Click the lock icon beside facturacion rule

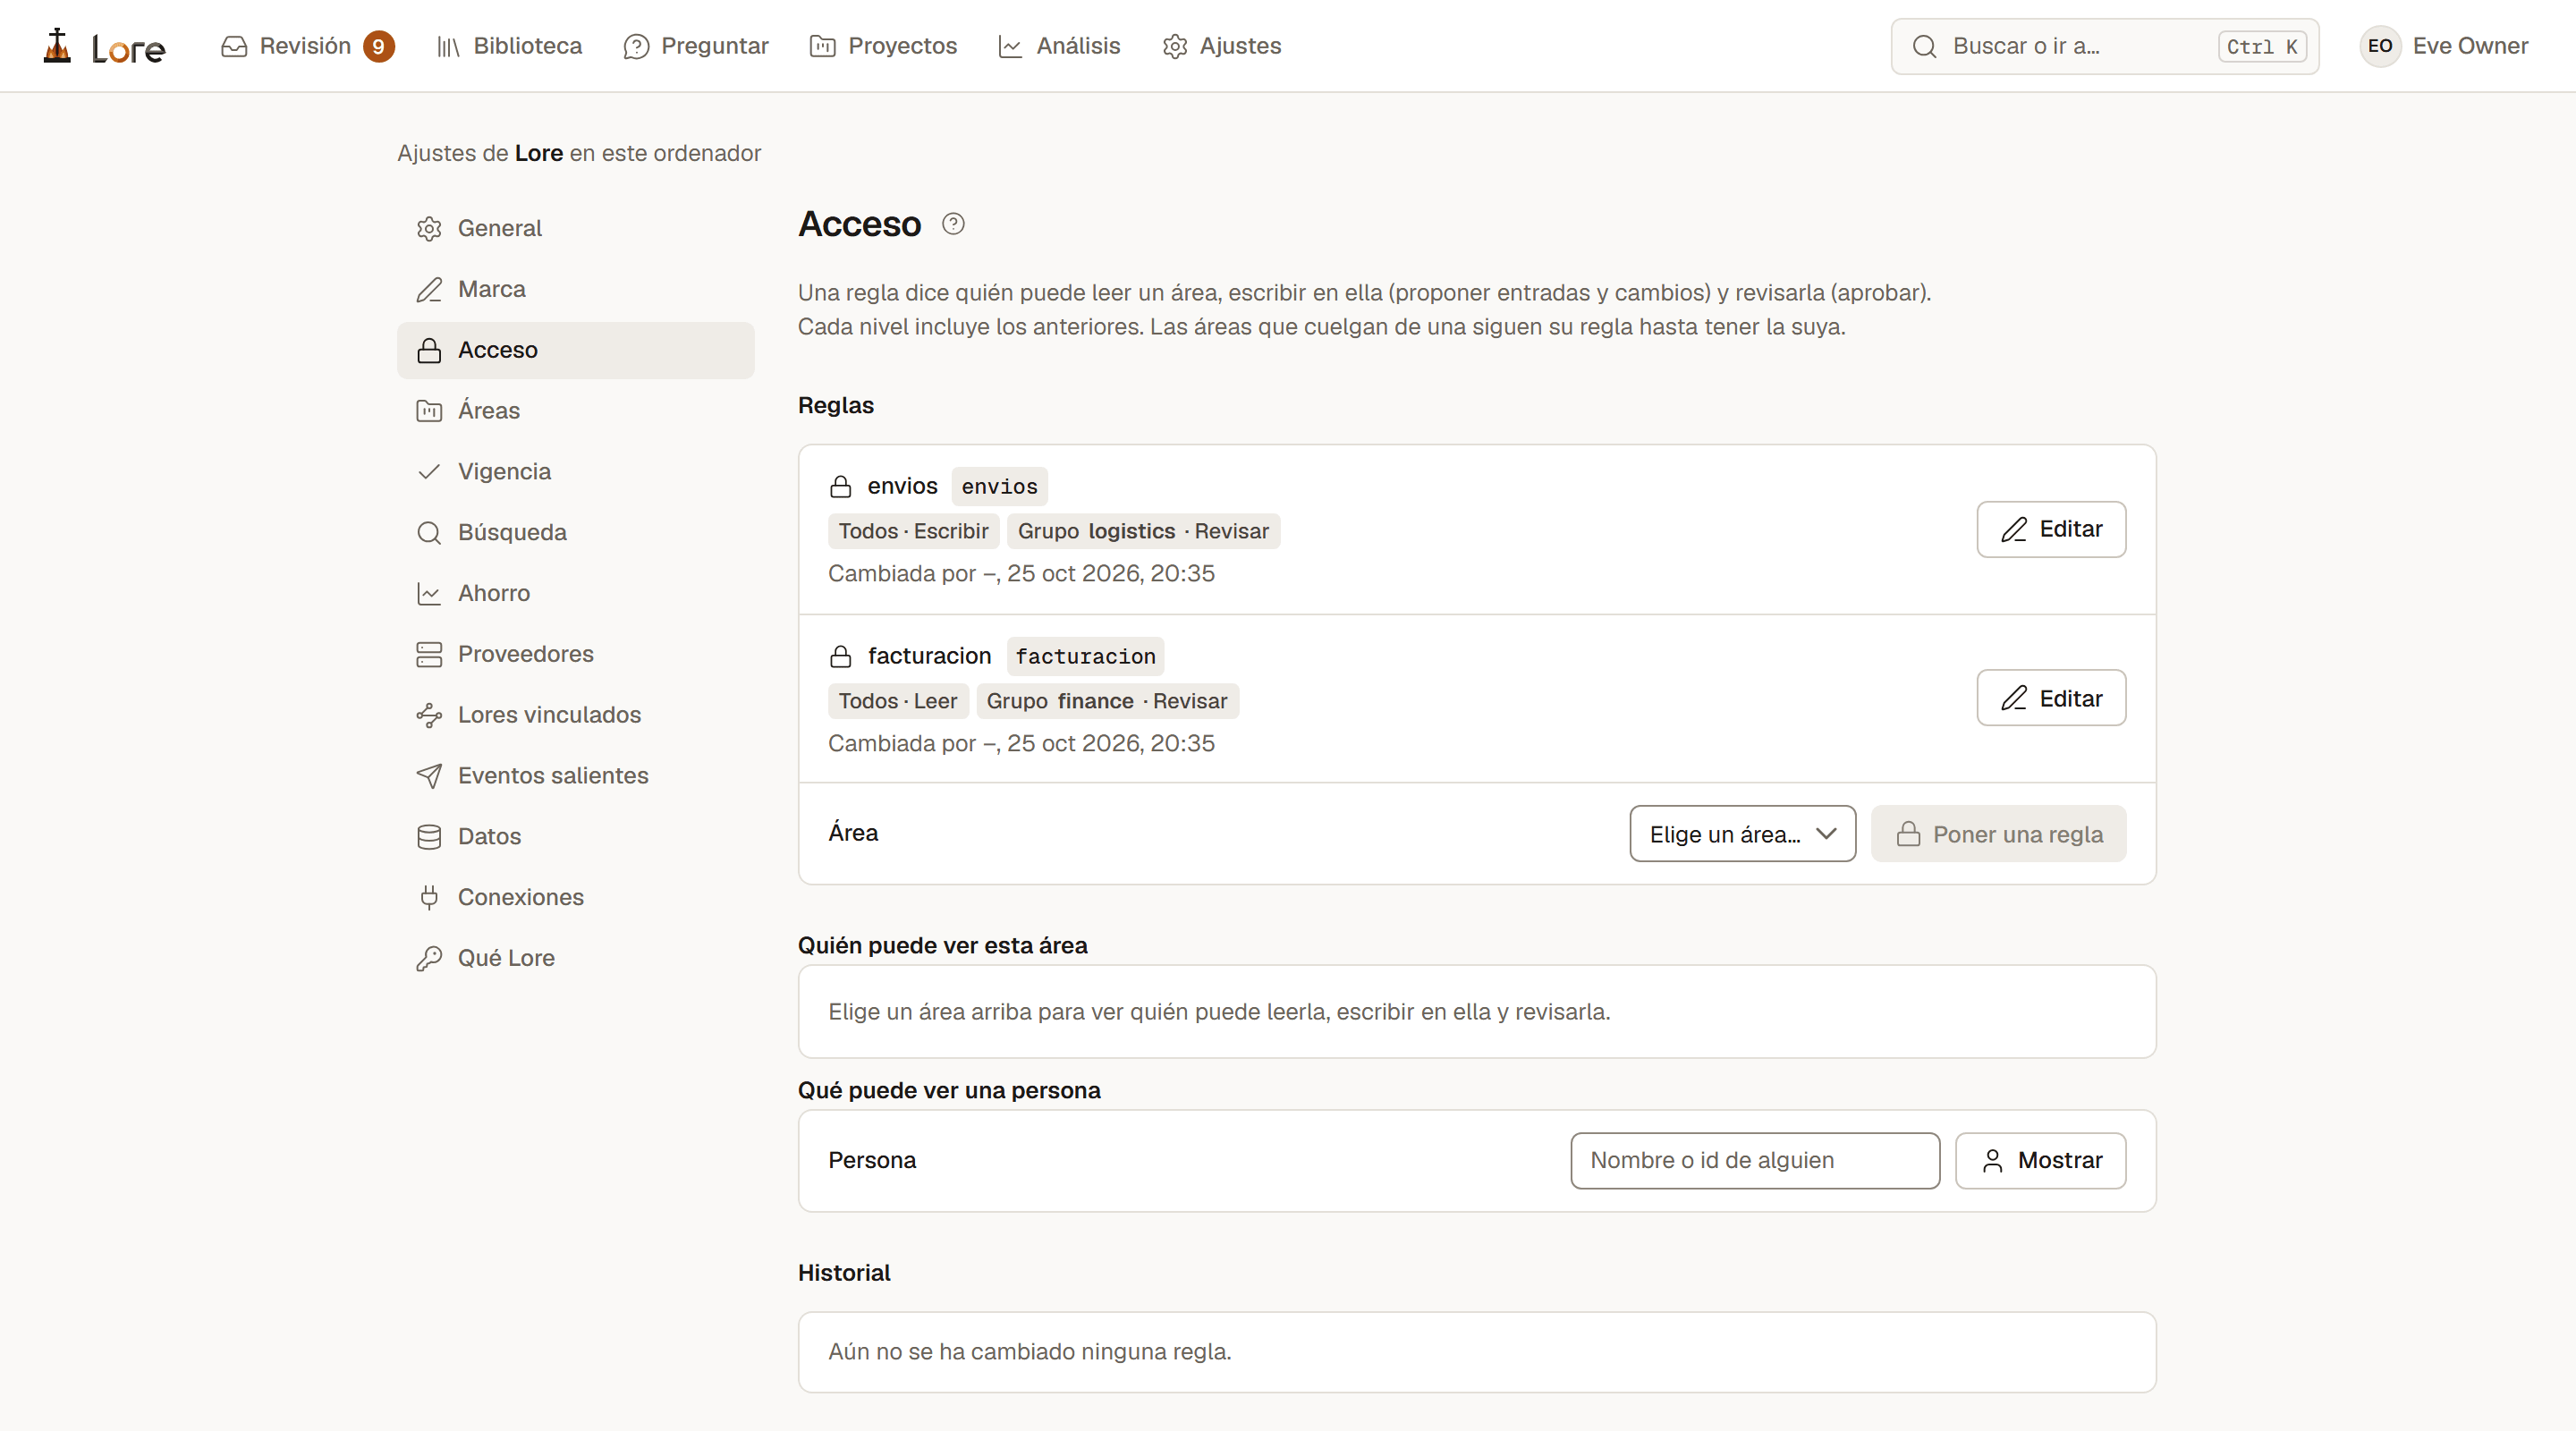point(840,657)
